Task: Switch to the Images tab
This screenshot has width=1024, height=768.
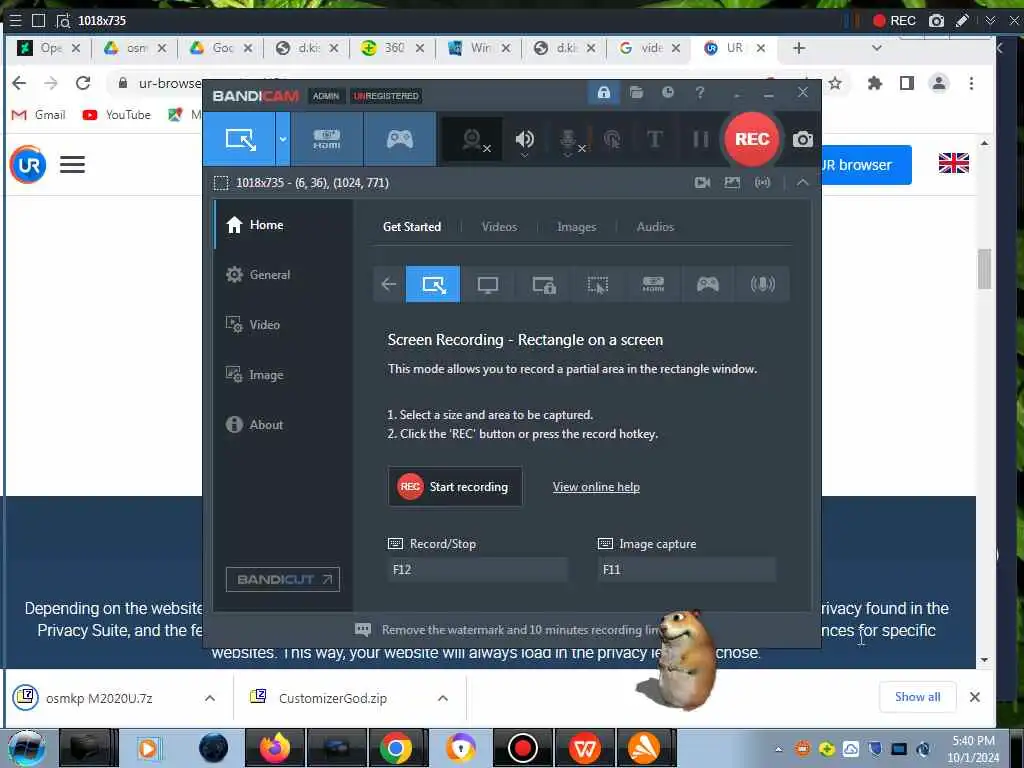Action: click(x=576, y=227)
